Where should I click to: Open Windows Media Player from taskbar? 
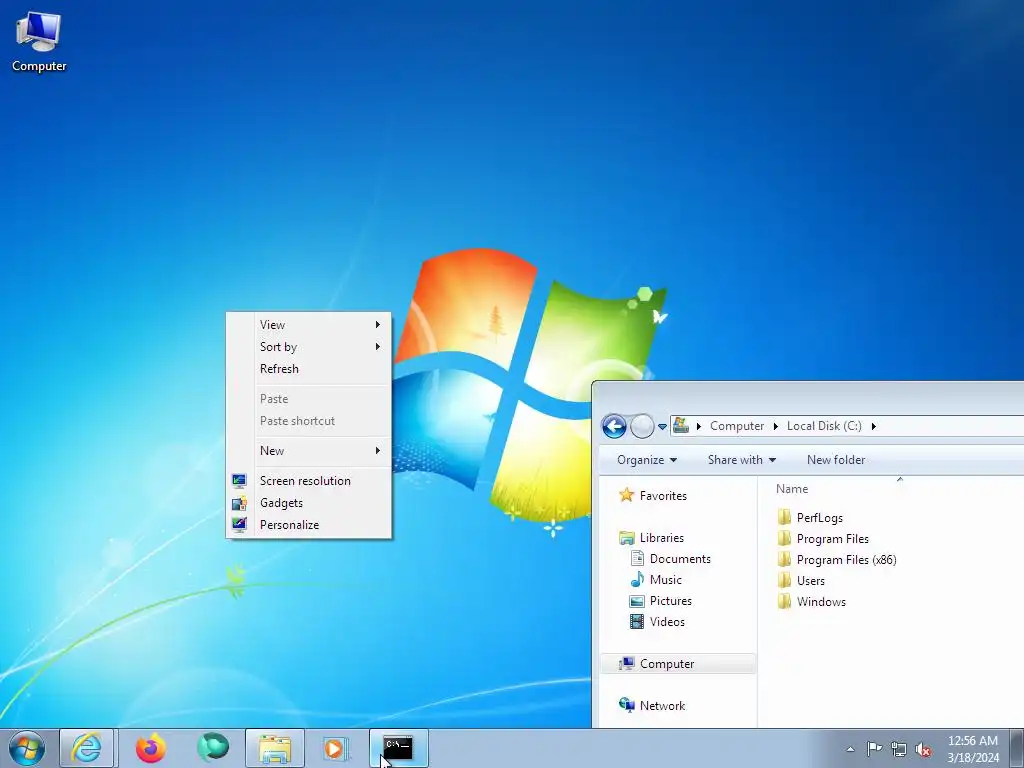pos(336,748)
